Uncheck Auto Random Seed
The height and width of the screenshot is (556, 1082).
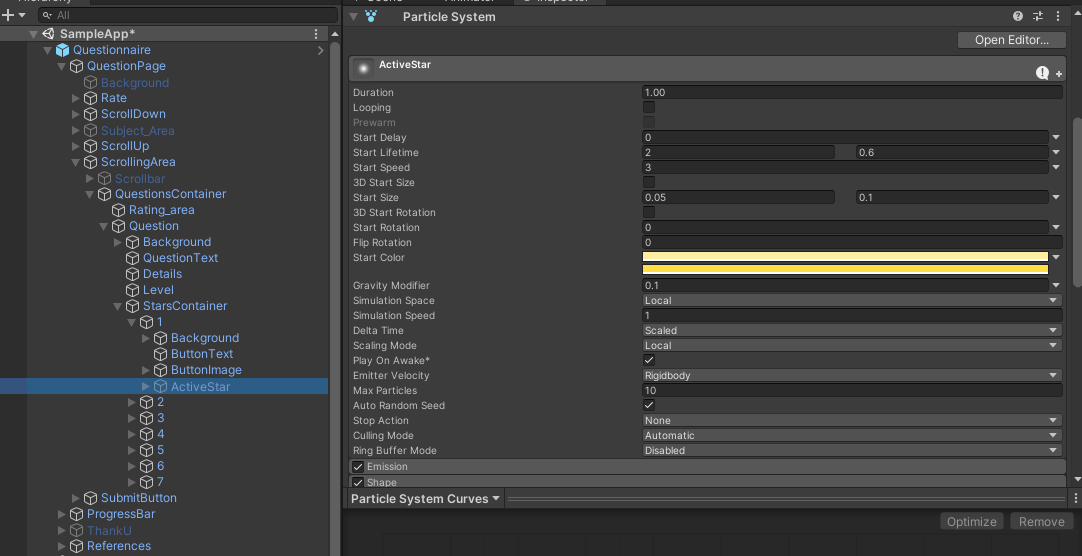[649, 406]
